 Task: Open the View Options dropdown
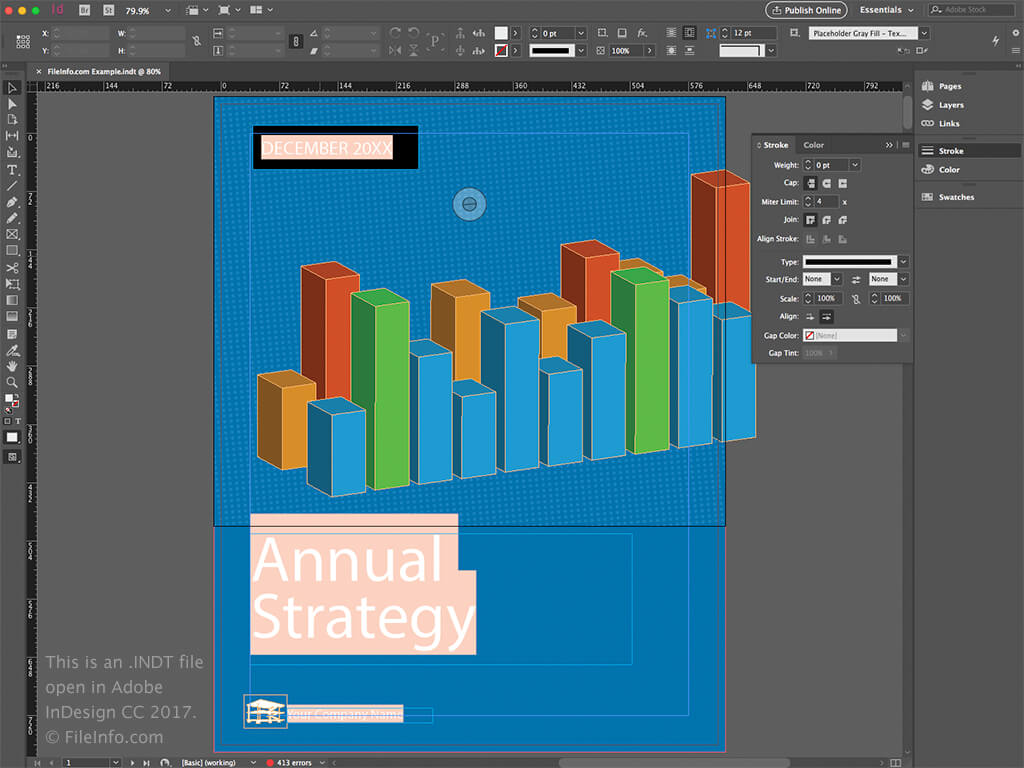(x=196, y=10)
